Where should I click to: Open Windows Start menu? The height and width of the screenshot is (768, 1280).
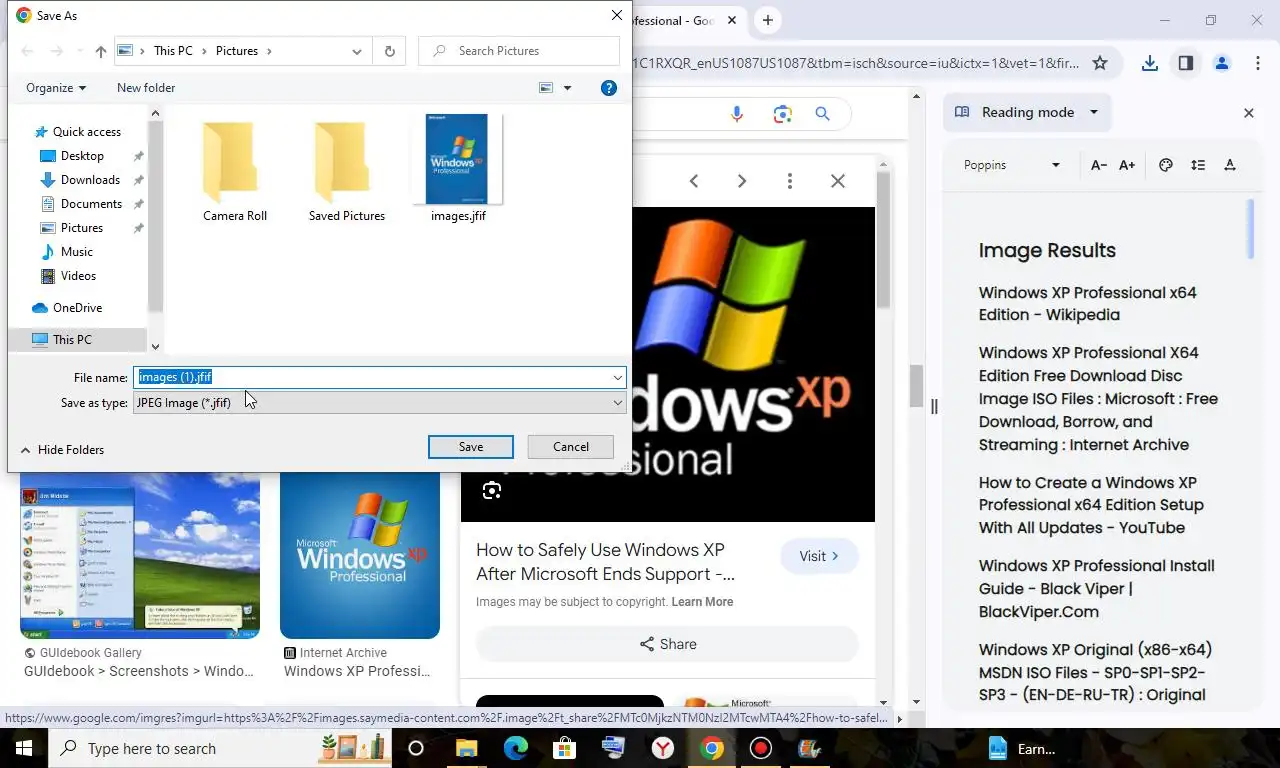click(x=24, y=748)
